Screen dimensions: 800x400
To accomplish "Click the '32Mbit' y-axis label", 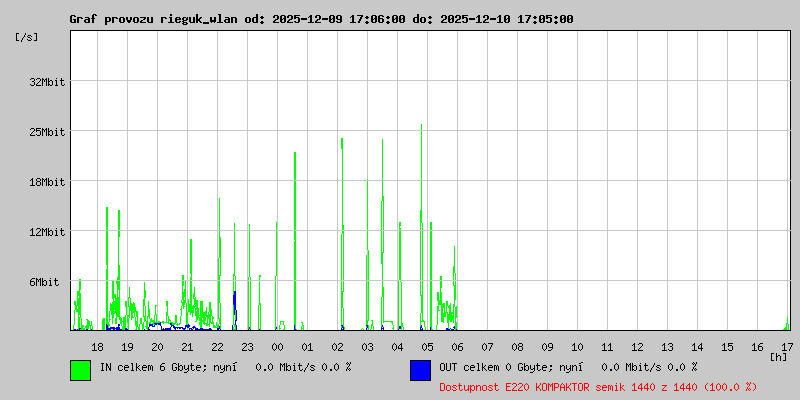I will (47, 82).
